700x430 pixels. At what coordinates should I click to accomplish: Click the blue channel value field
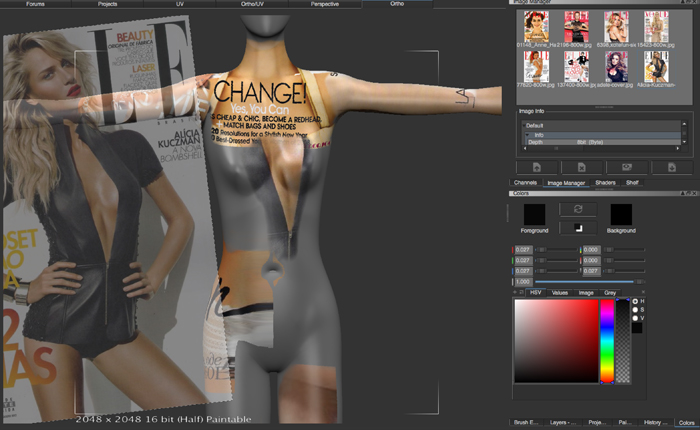point(523,271)
